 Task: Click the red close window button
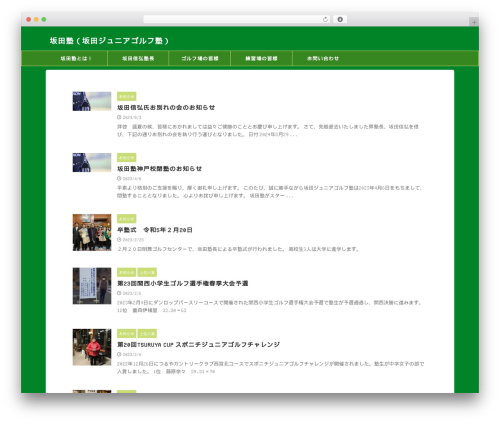point(29,19)
